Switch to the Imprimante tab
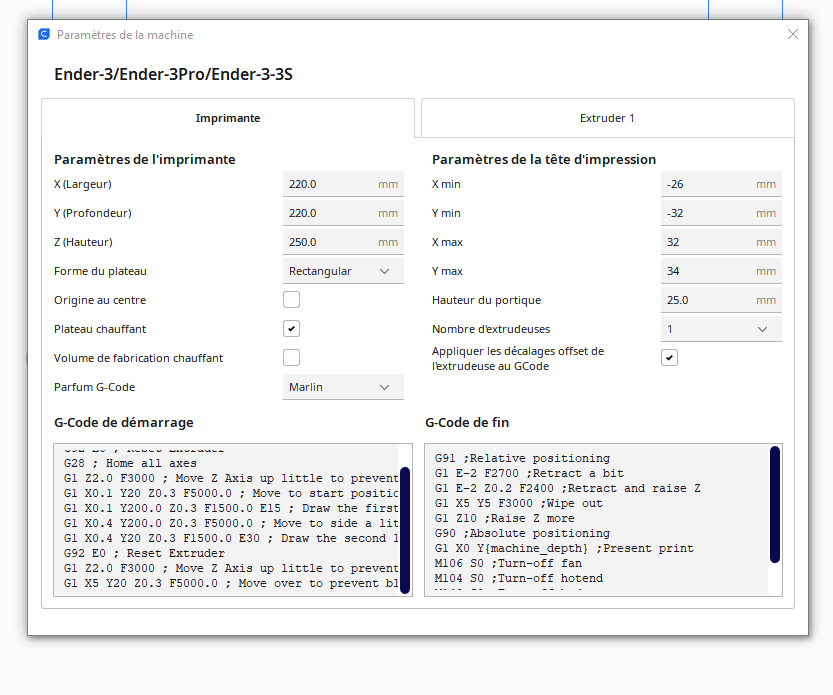The height and width of the screenshot is (695, 833). (228, 118)
